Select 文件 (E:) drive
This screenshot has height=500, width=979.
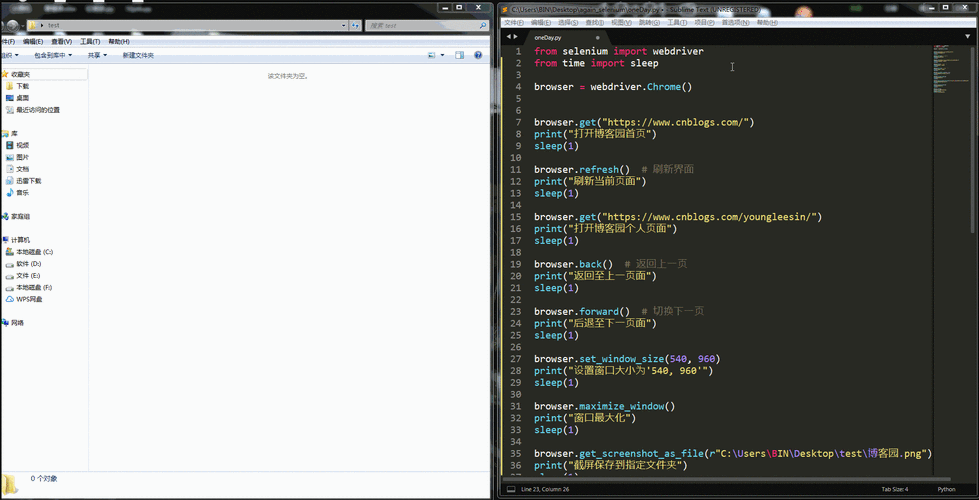point(28,276)
